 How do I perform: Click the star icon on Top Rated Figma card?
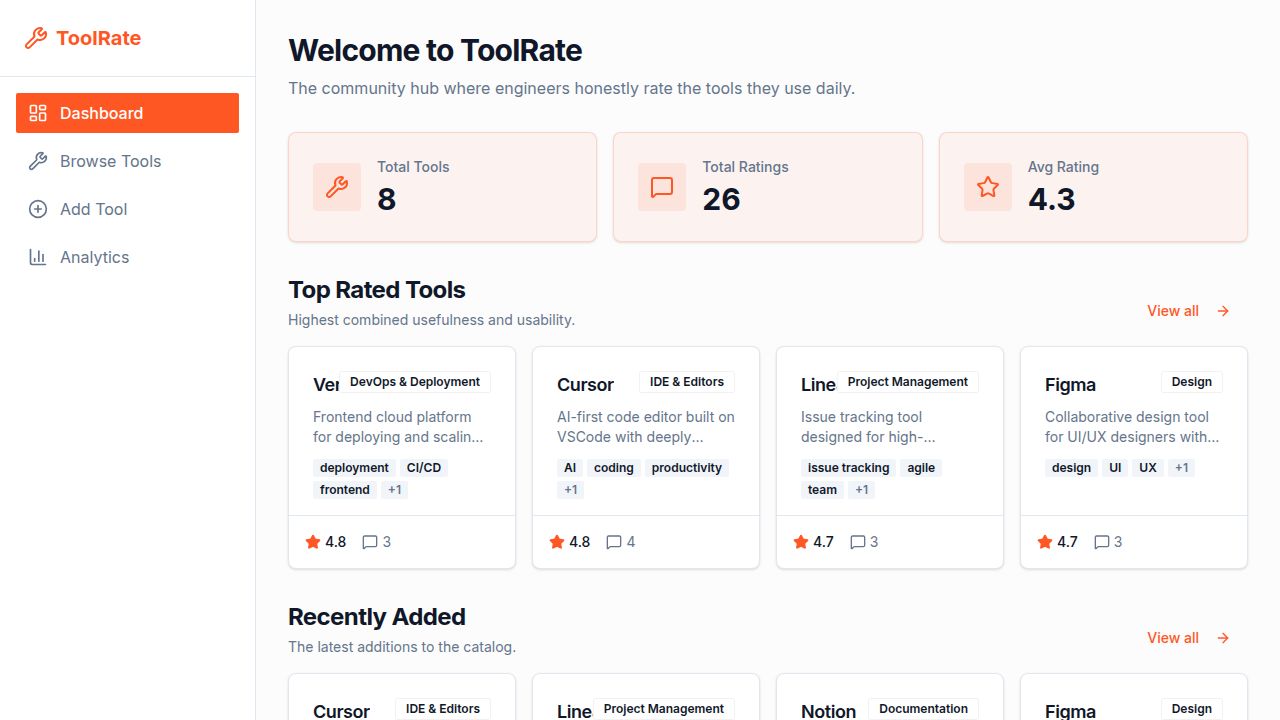tap(1045, 542)
